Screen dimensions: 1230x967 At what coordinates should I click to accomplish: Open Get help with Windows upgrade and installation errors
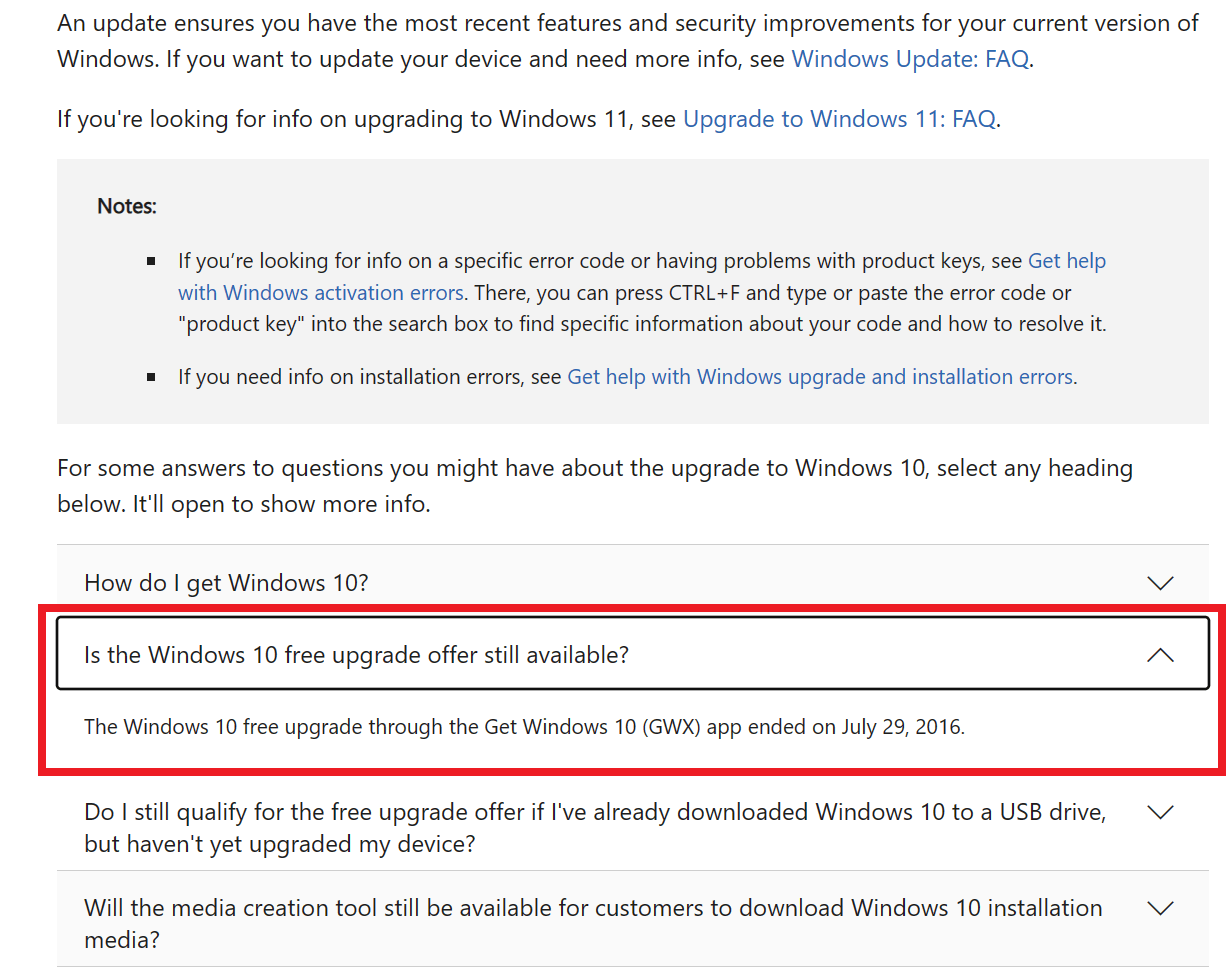pos(820,377)
